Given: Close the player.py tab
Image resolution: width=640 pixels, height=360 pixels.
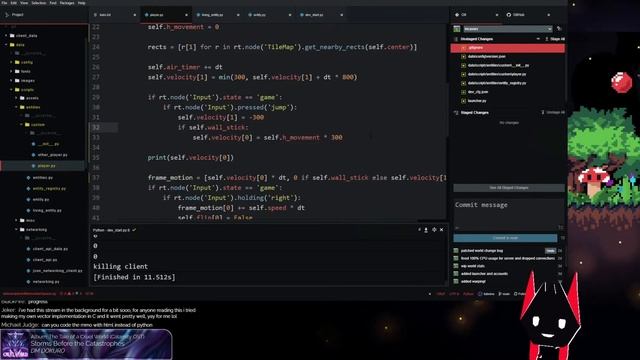Looking at the screenshot, I should click(x=187, y=15).
